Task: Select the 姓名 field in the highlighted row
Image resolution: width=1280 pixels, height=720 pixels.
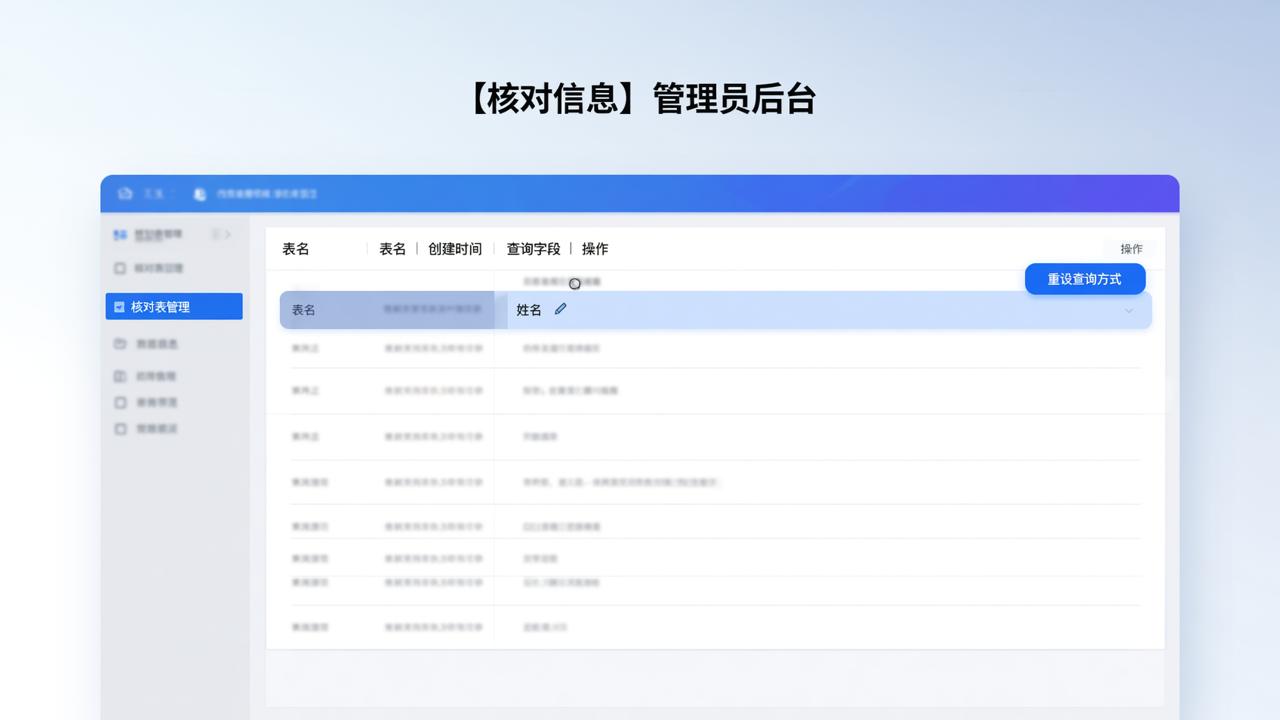Action: pyautogui.click(x=529, y=310)
